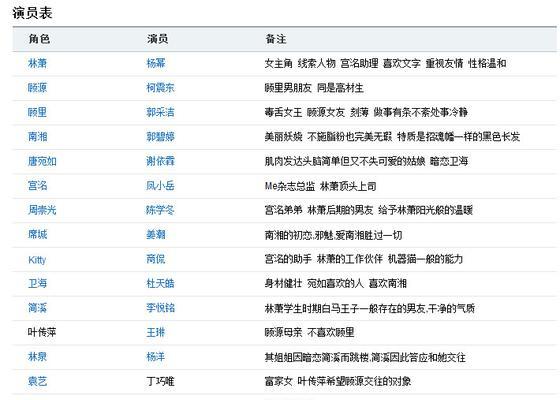Open the 宫洺 character link
This screenshot has height=400, width=560.
pyautogui.click(x=37, y=186)
